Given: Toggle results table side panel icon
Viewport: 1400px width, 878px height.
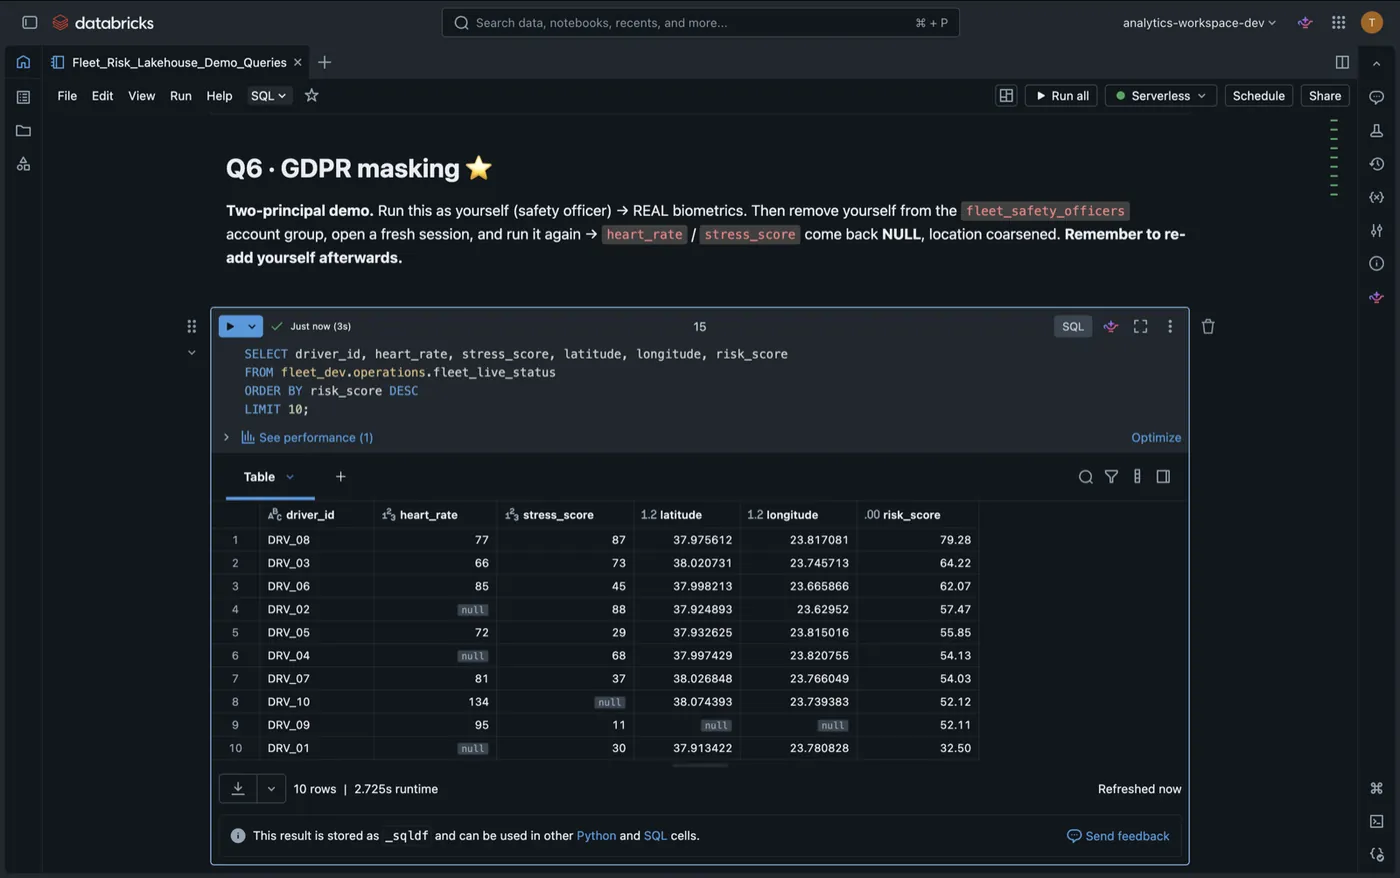Looking at the screenshot, I should [x=1163, y=477].
